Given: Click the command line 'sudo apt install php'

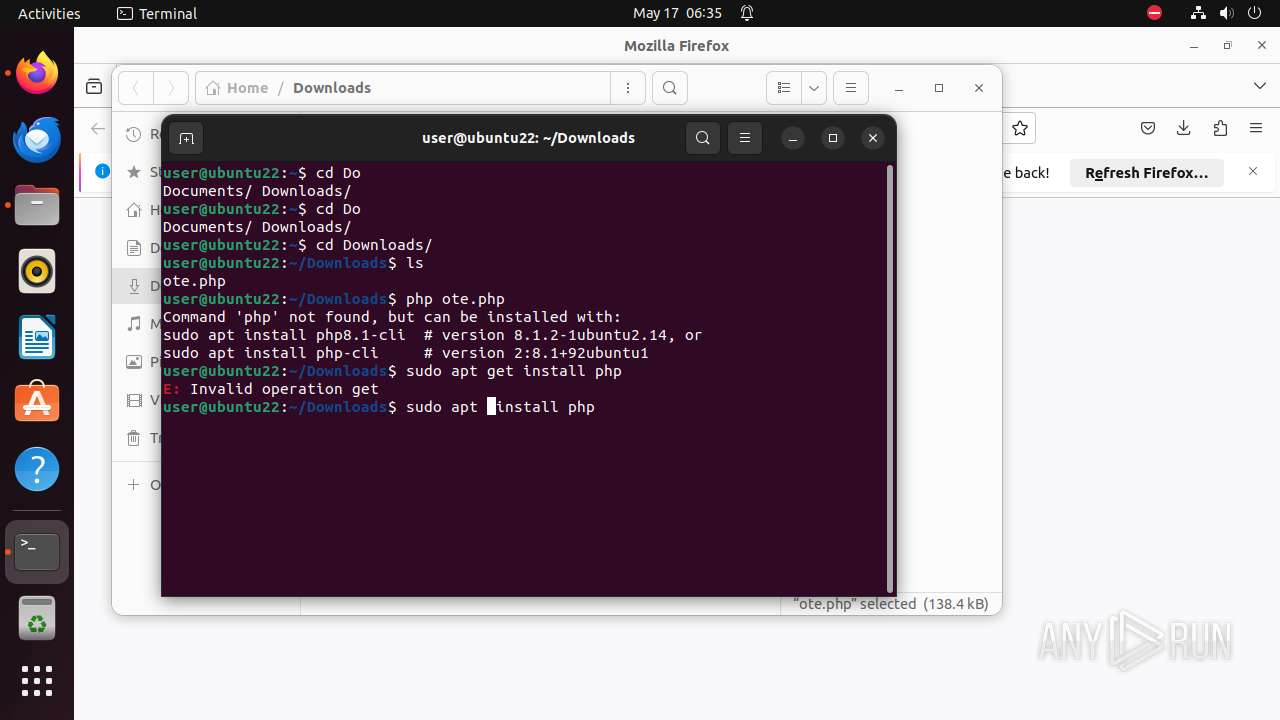Looking at the screenshot, I should (500, 407).
